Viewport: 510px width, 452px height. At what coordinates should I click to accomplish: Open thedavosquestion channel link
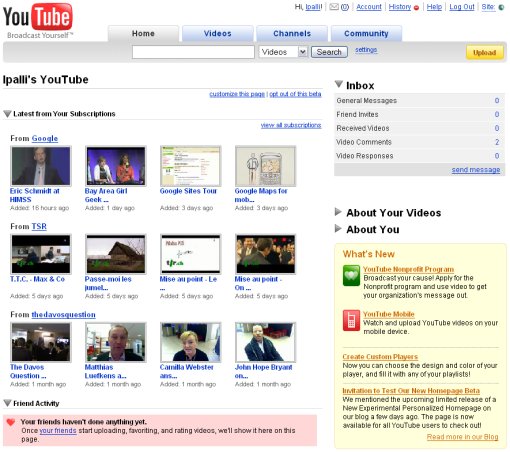pyautogui.click(x=63, y=315)
